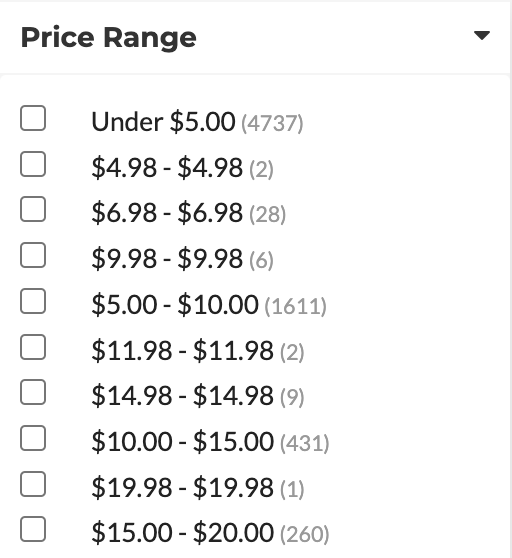Select the $9.98 - $9.98 checkbox
Viewport: 512px width, 558px height.
click(33, 255)
